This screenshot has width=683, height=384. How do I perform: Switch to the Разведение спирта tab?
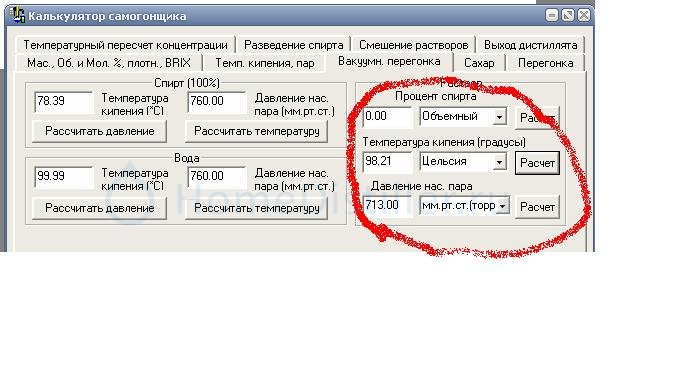pyautogui.click(x=293, y=45)
